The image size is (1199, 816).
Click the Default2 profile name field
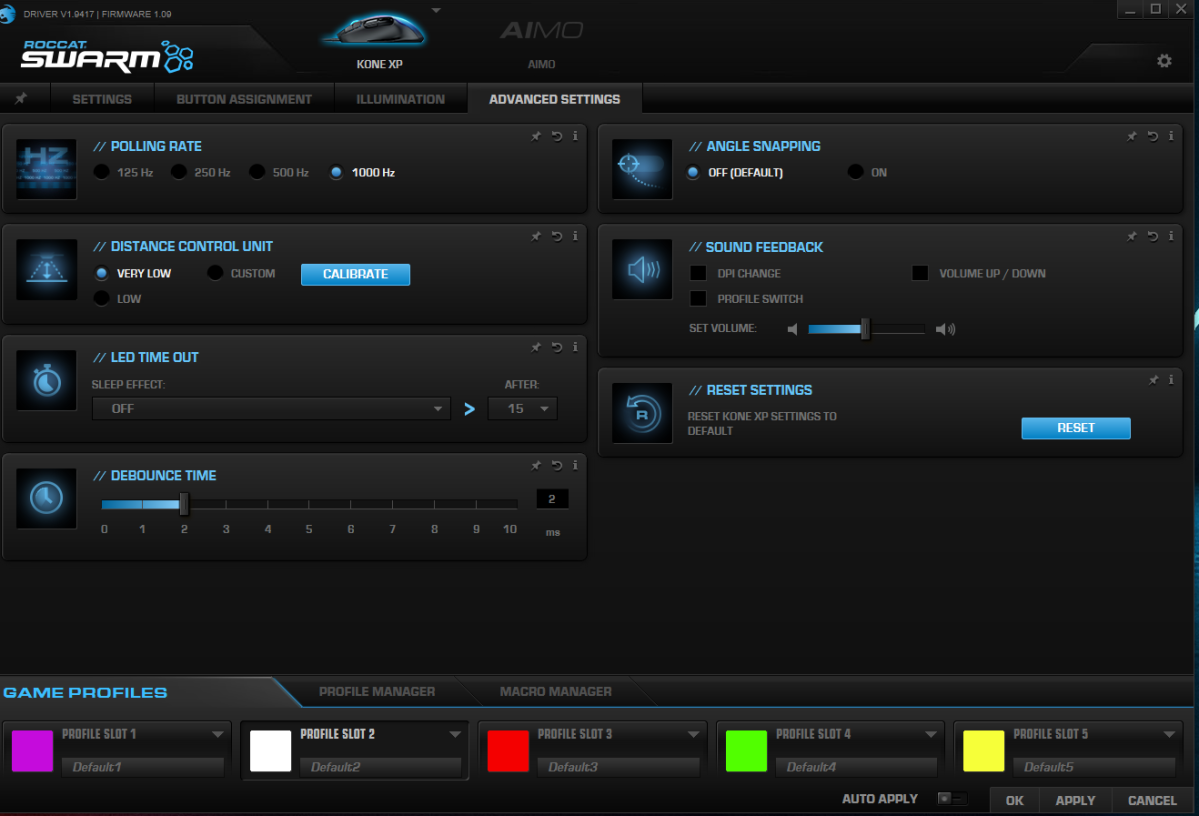click(x=380, y=767)
